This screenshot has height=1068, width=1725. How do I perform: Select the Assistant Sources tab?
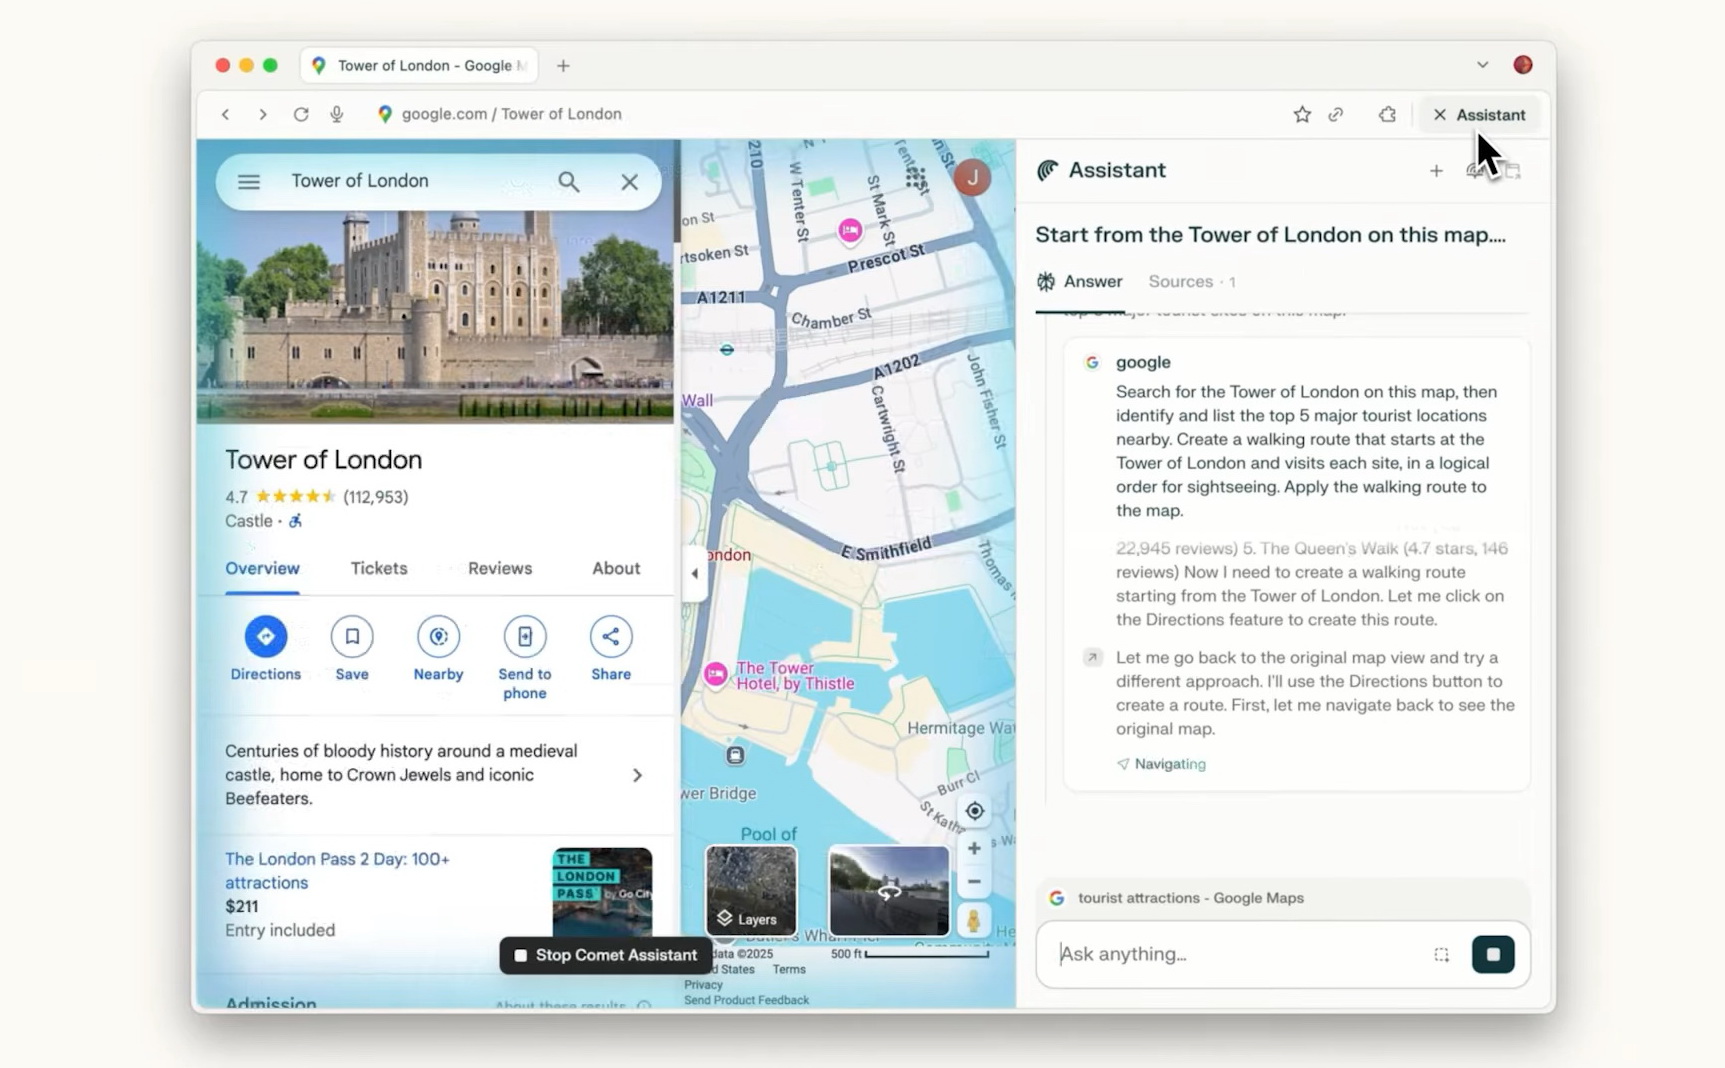1192,282
